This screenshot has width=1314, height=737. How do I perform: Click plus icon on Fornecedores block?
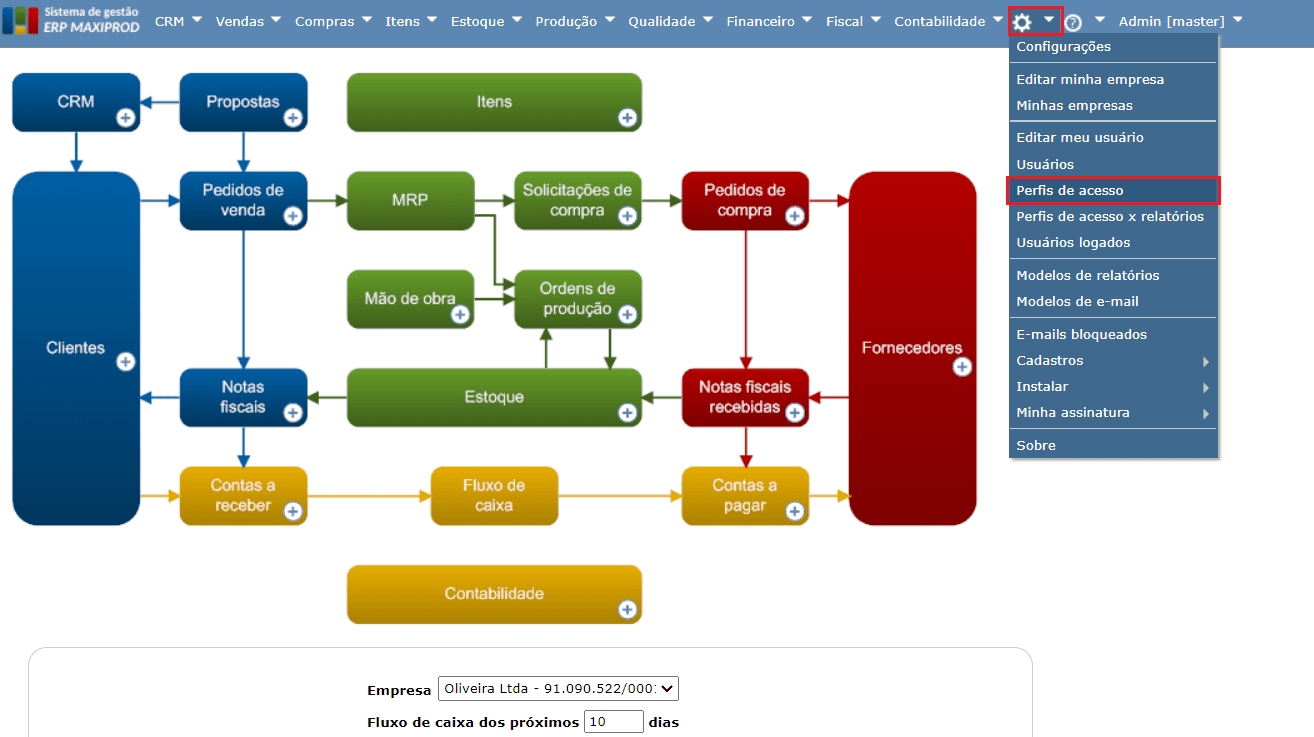pos(962,367)
